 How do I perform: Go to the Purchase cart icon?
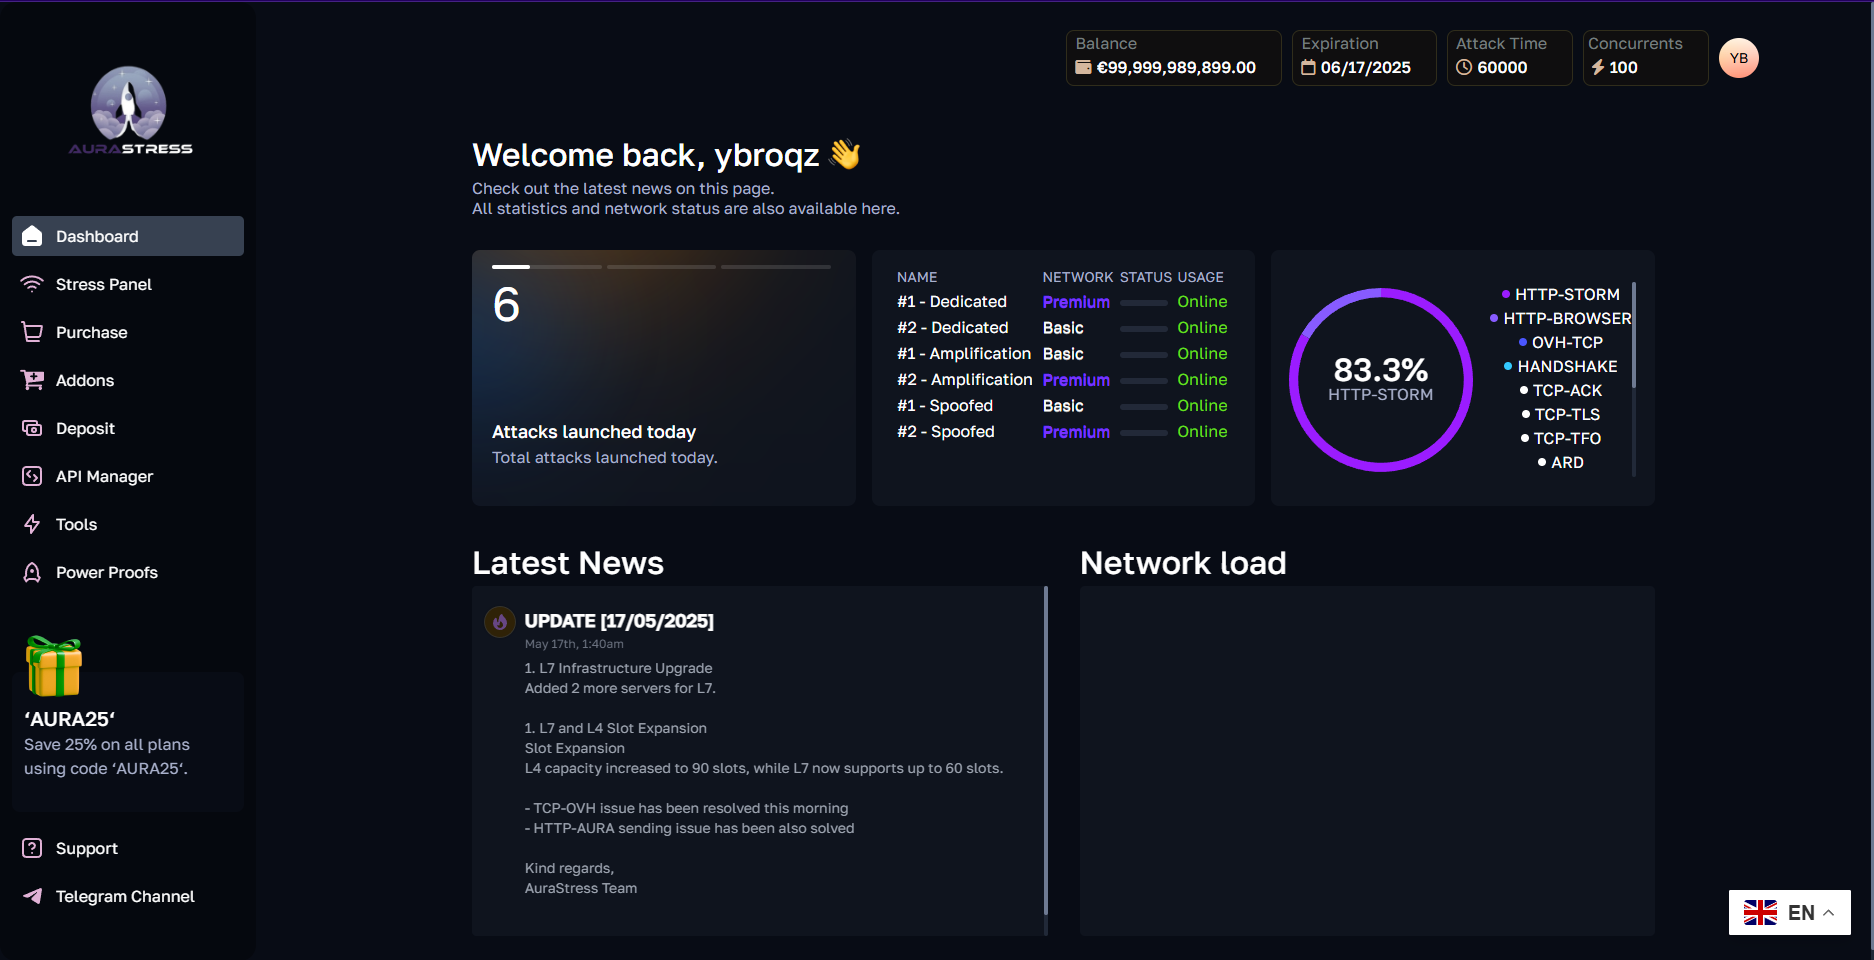click(x=32, y=332)
